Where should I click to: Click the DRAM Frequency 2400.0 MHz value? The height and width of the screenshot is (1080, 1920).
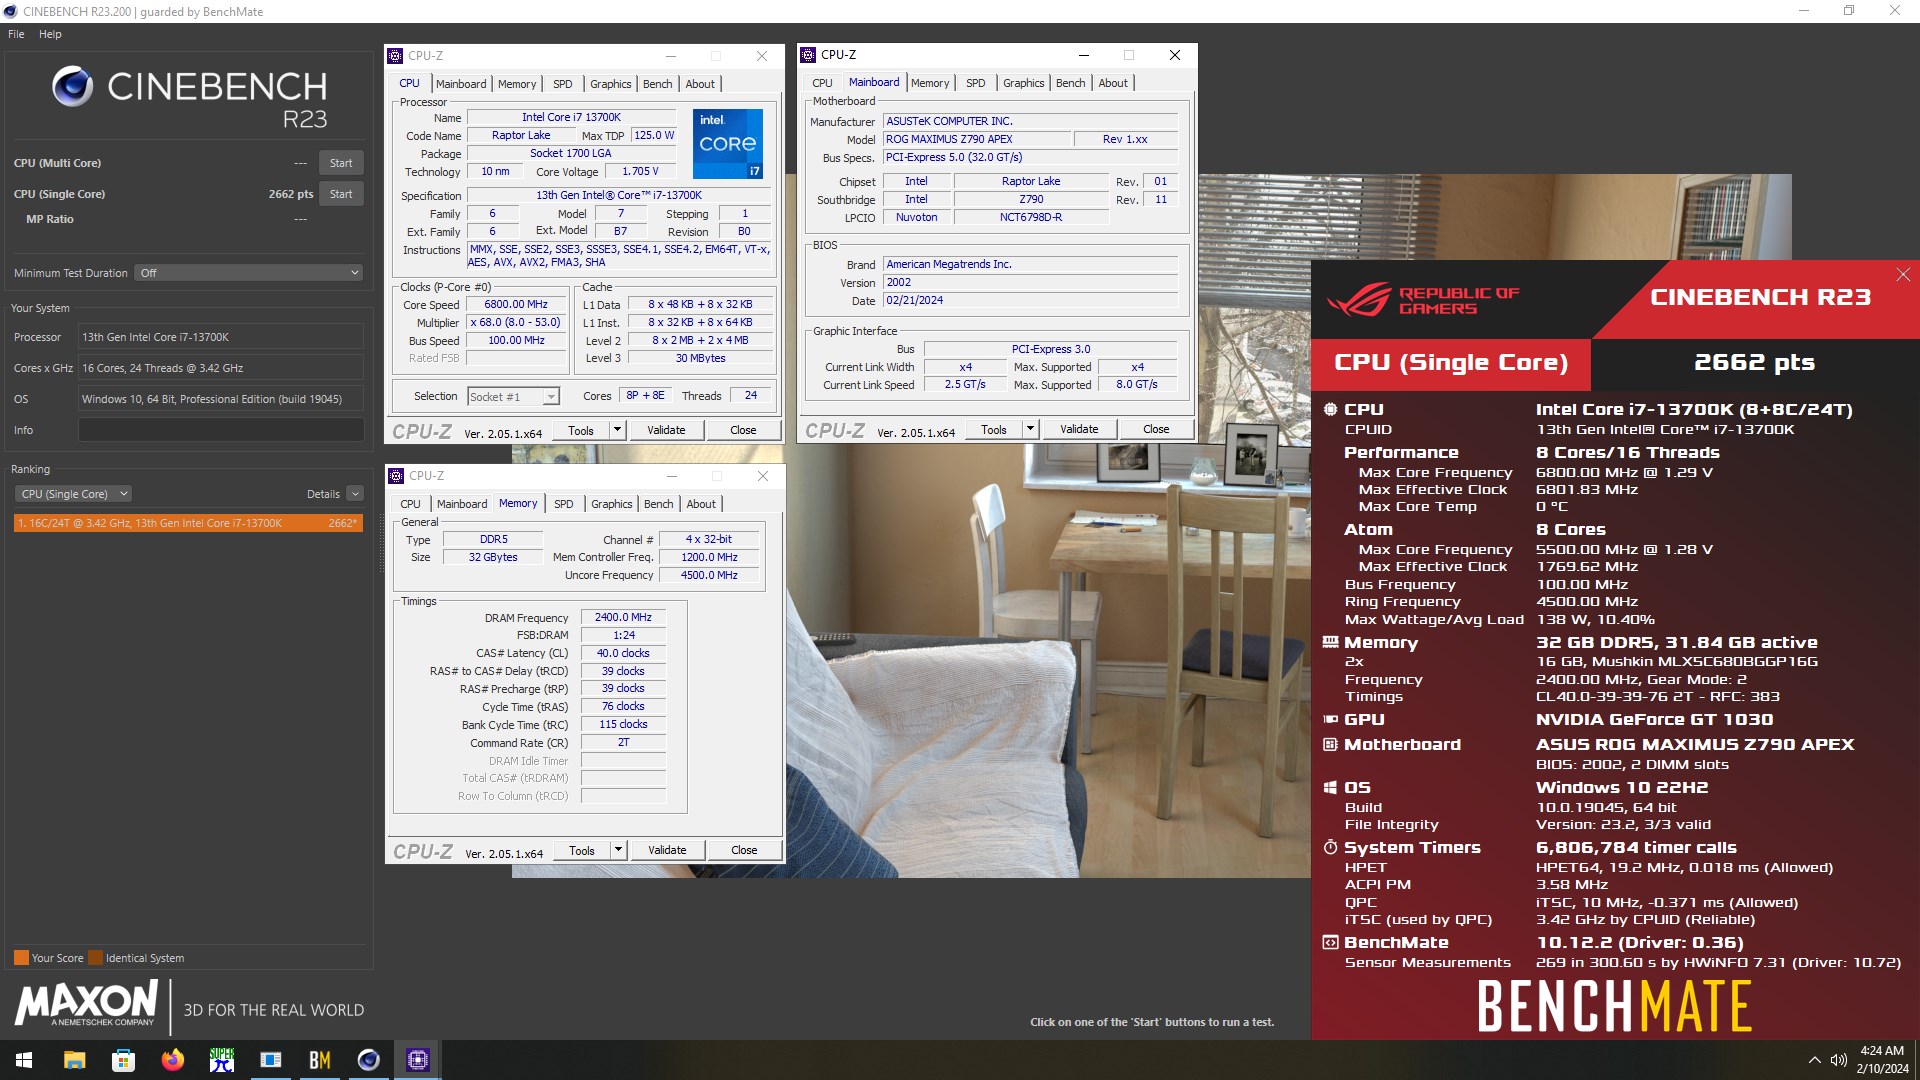(x=623, y=618)
